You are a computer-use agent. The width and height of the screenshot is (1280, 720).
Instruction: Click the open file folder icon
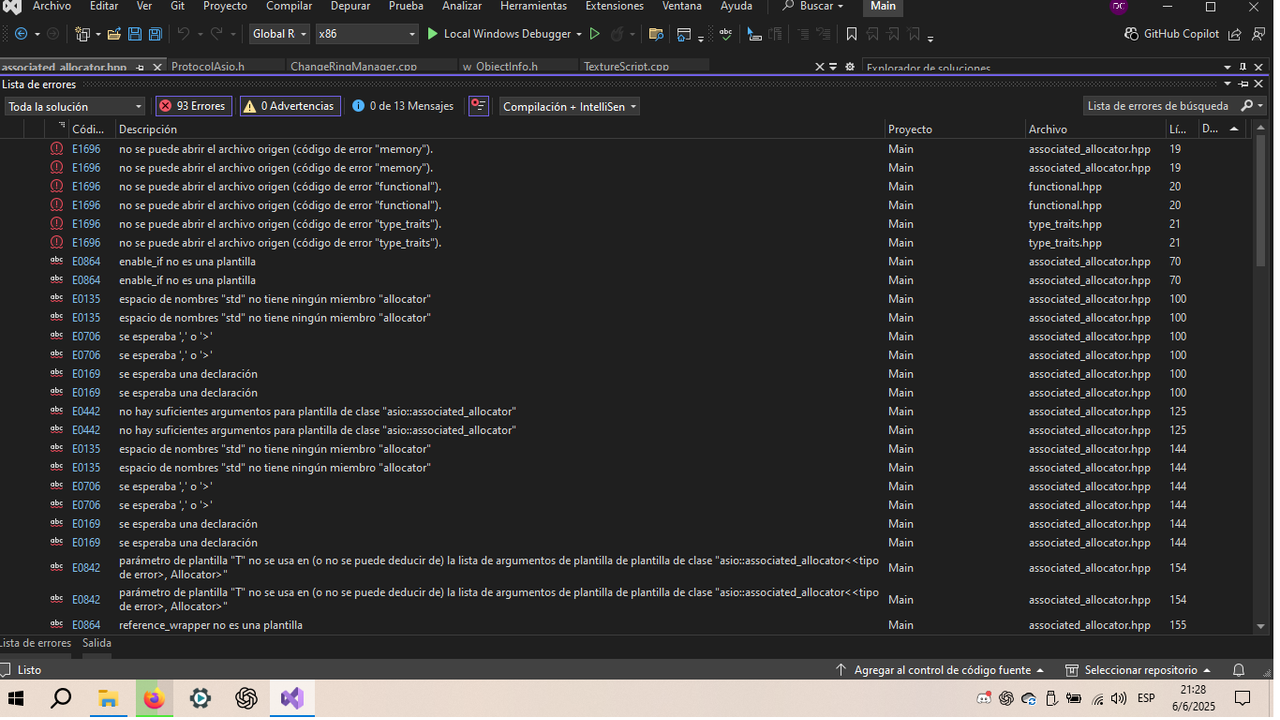114,34
